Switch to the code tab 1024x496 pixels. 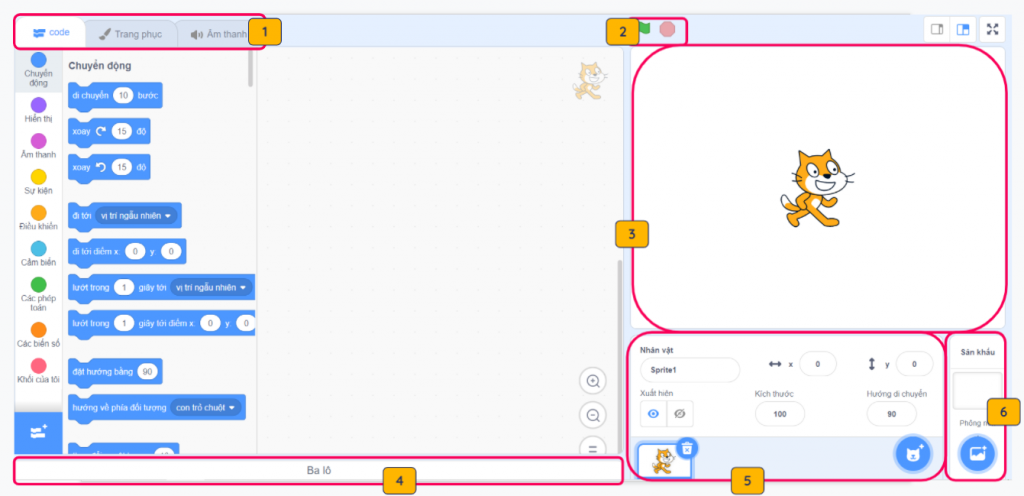[x=51, y=33]
